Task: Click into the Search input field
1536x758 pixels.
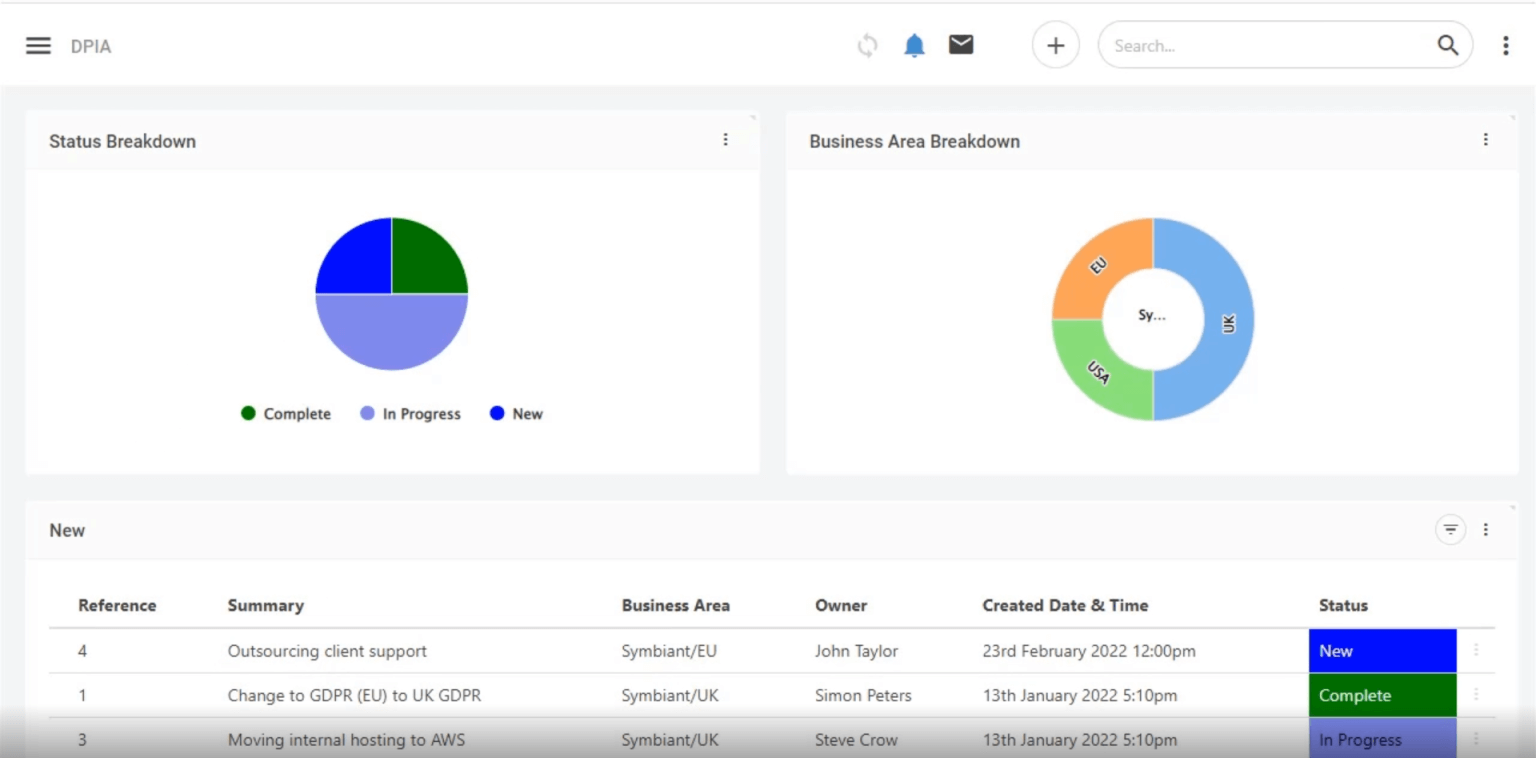Action: pyautogui.click(x=1265, y=46)
